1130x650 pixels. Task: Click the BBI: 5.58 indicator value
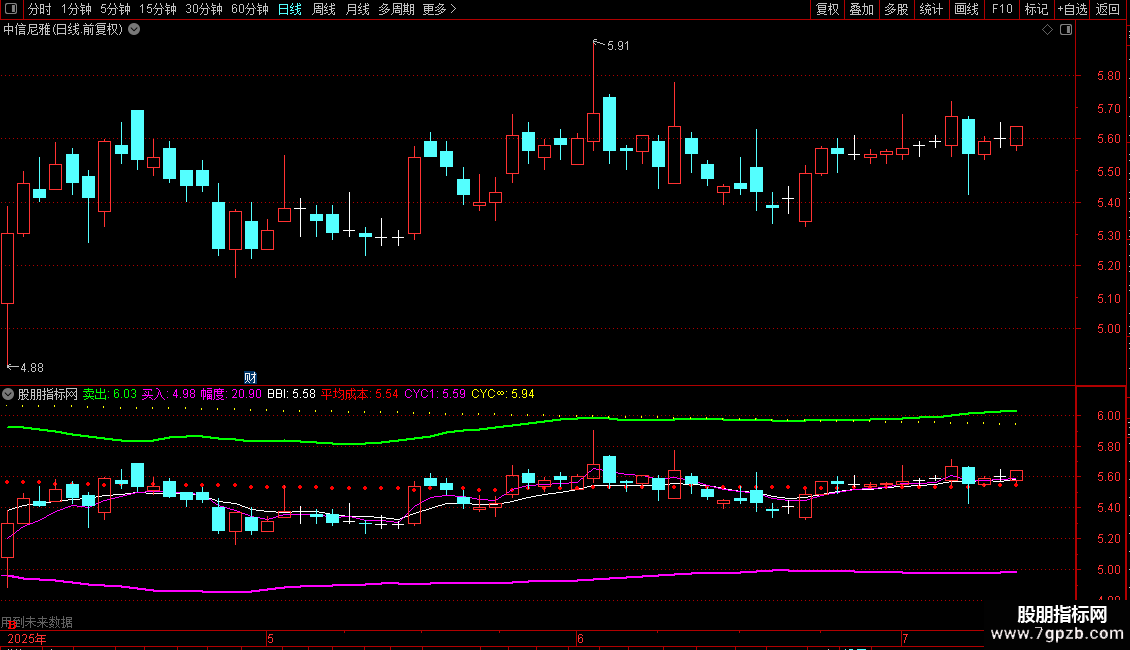291,394
